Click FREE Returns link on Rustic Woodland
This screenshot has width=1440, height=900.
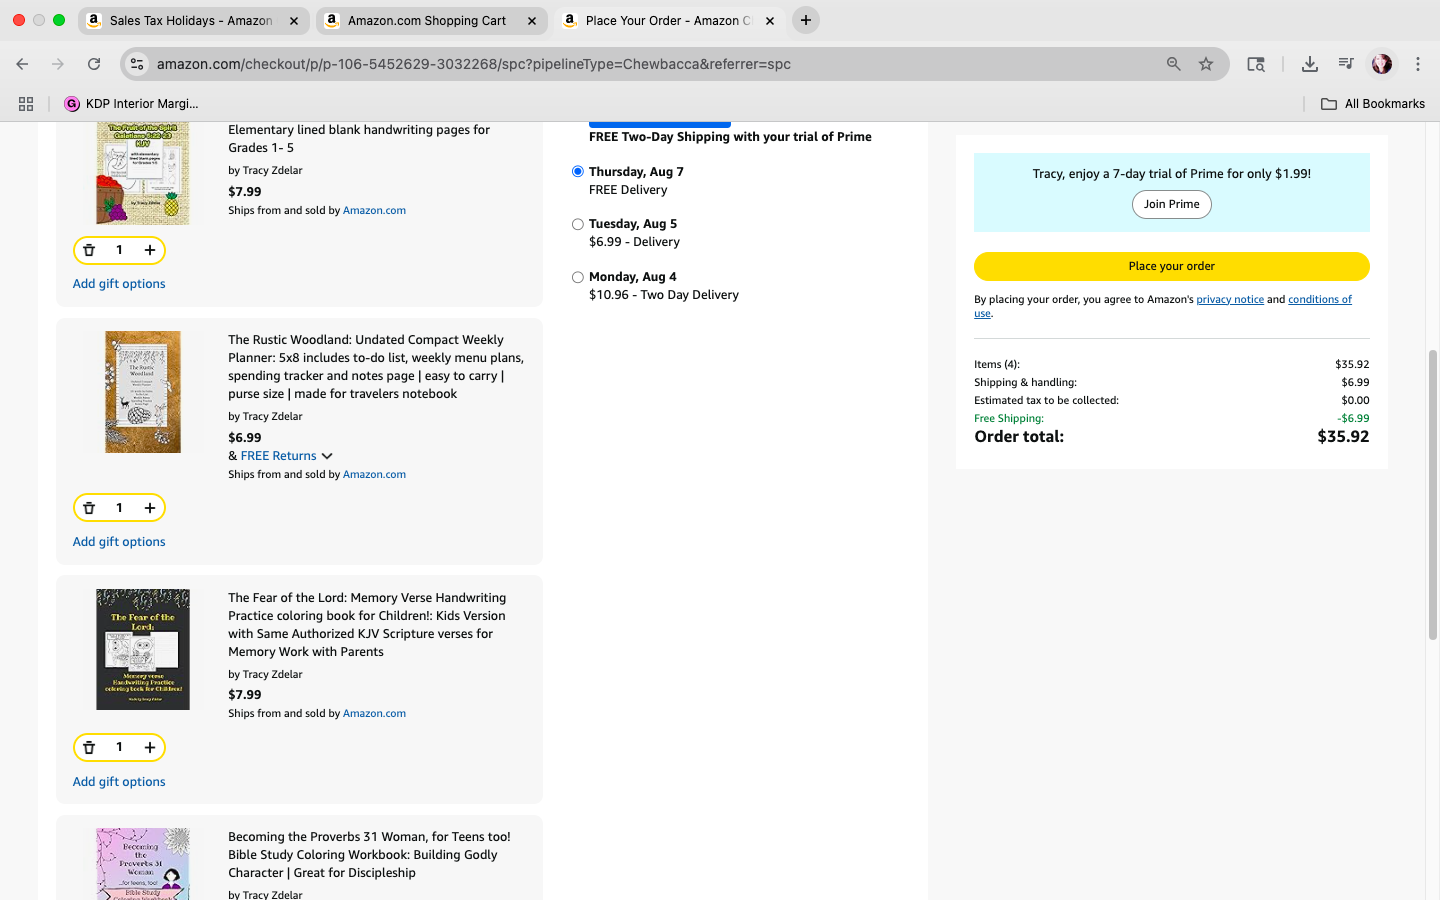[x=278, y=456]
